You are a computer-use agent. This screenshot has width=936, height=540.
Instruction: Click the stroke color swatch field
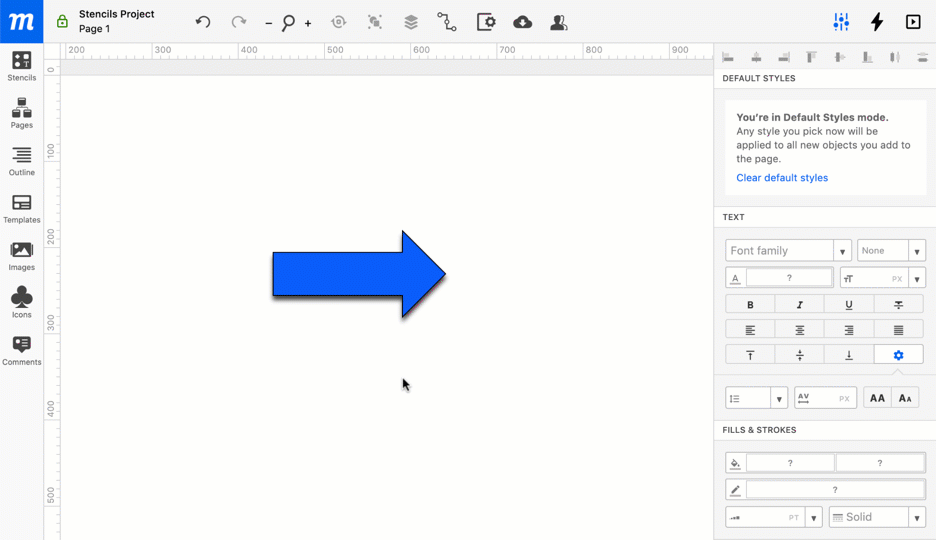pos(835,490)
